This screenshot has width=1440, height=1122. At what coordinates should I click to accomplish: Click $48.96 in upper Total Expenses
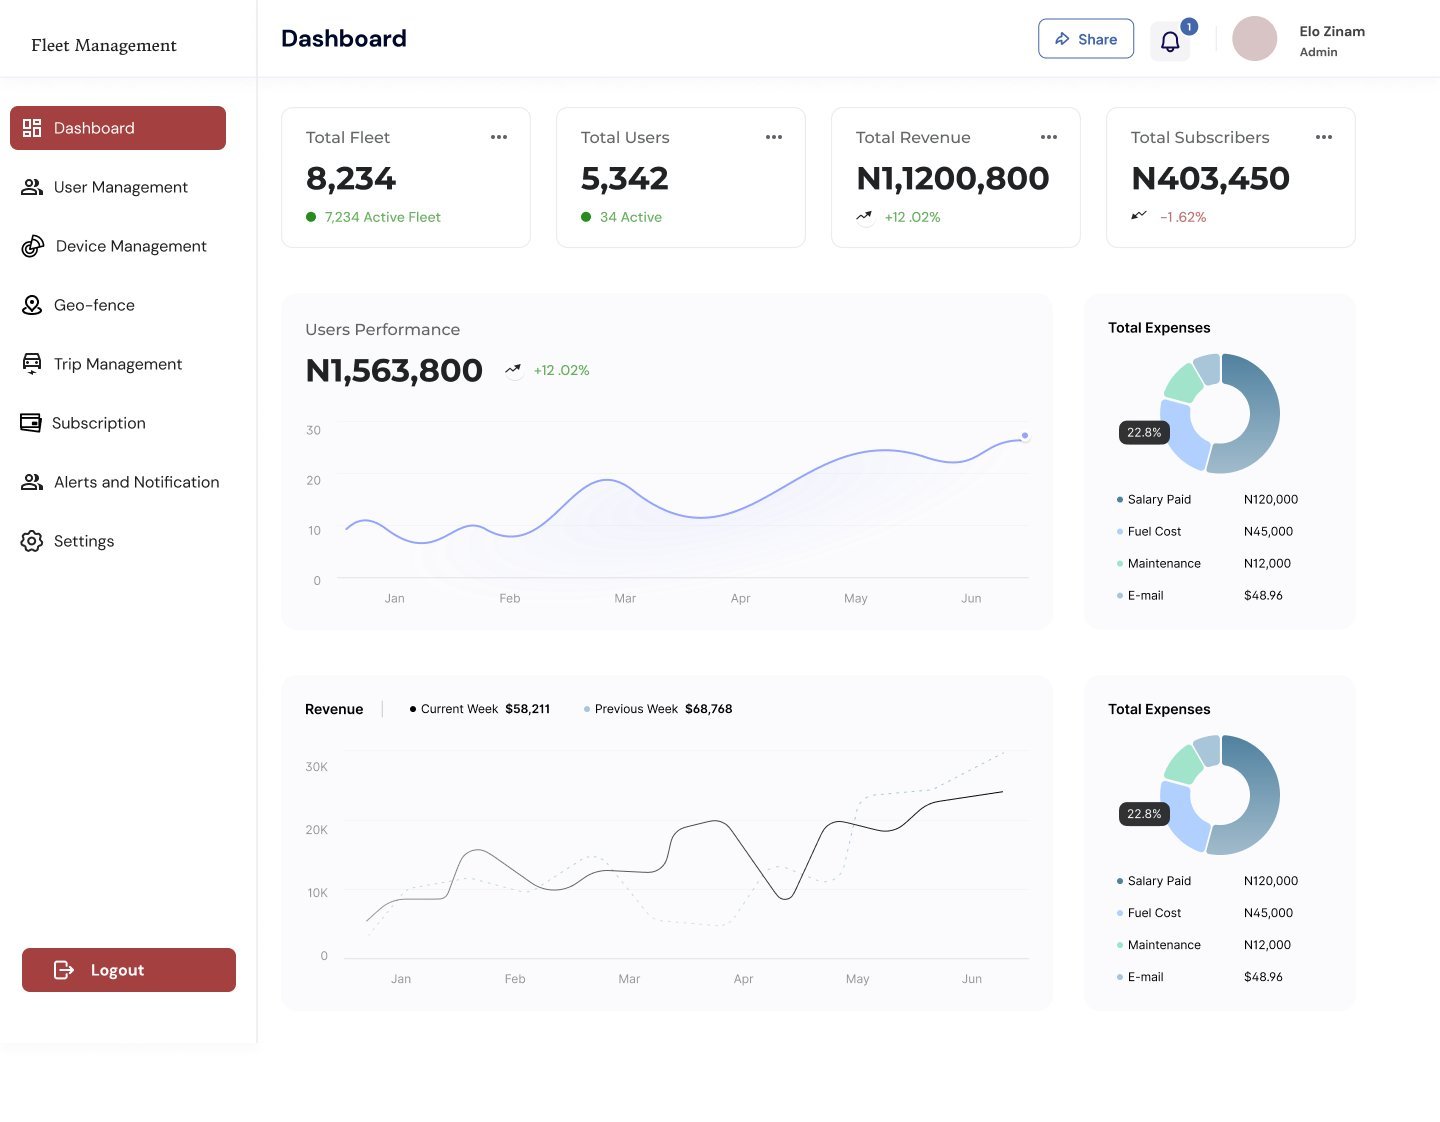(1263, 596)
